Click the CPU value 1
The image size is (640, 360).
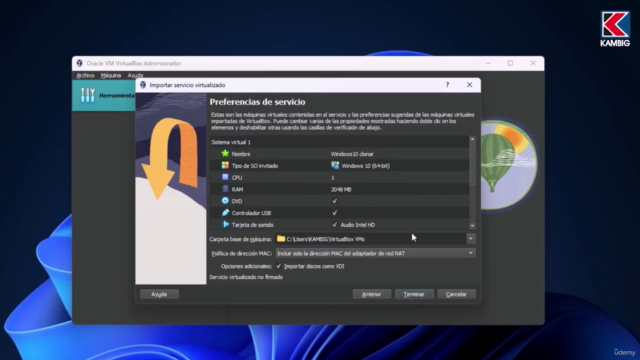point(333,178)
